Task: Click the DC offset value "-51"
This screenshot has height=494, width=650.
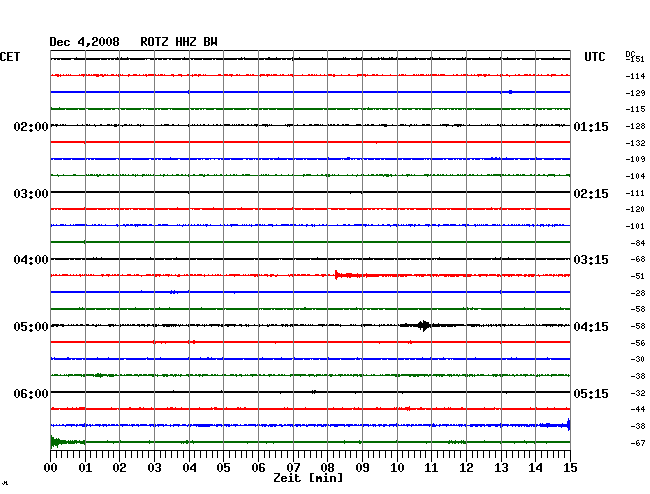Action: click(638, 276)
